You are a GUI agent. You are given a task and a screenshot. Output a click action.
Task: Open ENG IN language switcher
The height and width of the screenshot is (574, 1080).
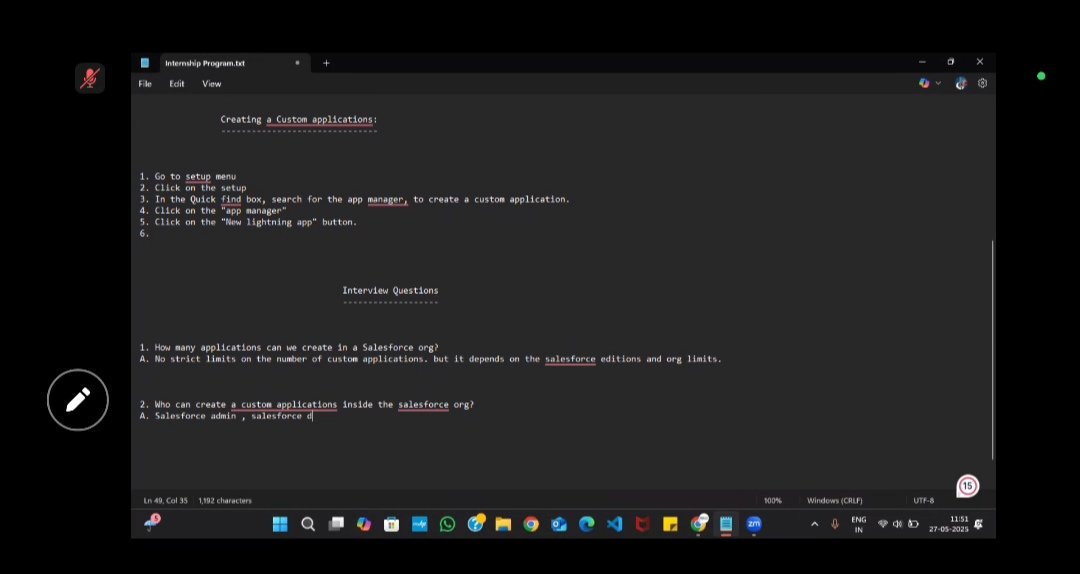click(858, 524)
